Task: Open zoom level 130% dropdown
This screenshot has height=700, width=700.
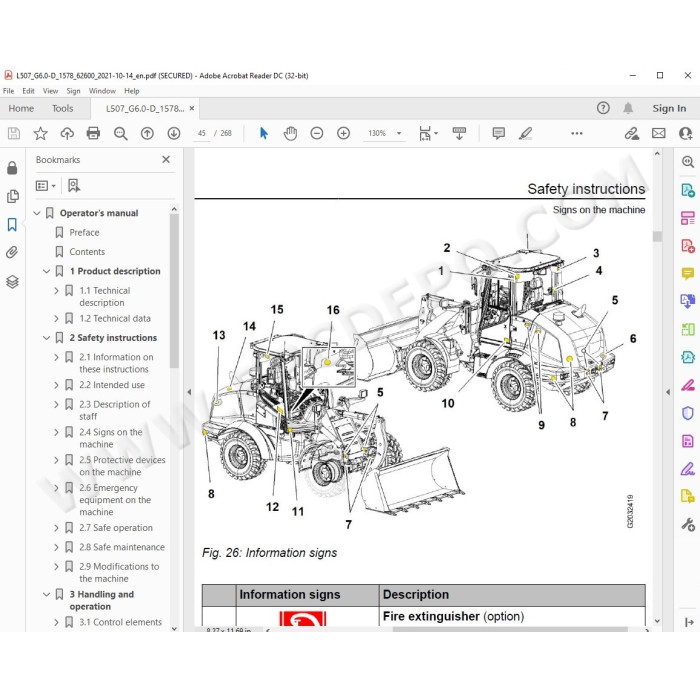Action: 399,133
